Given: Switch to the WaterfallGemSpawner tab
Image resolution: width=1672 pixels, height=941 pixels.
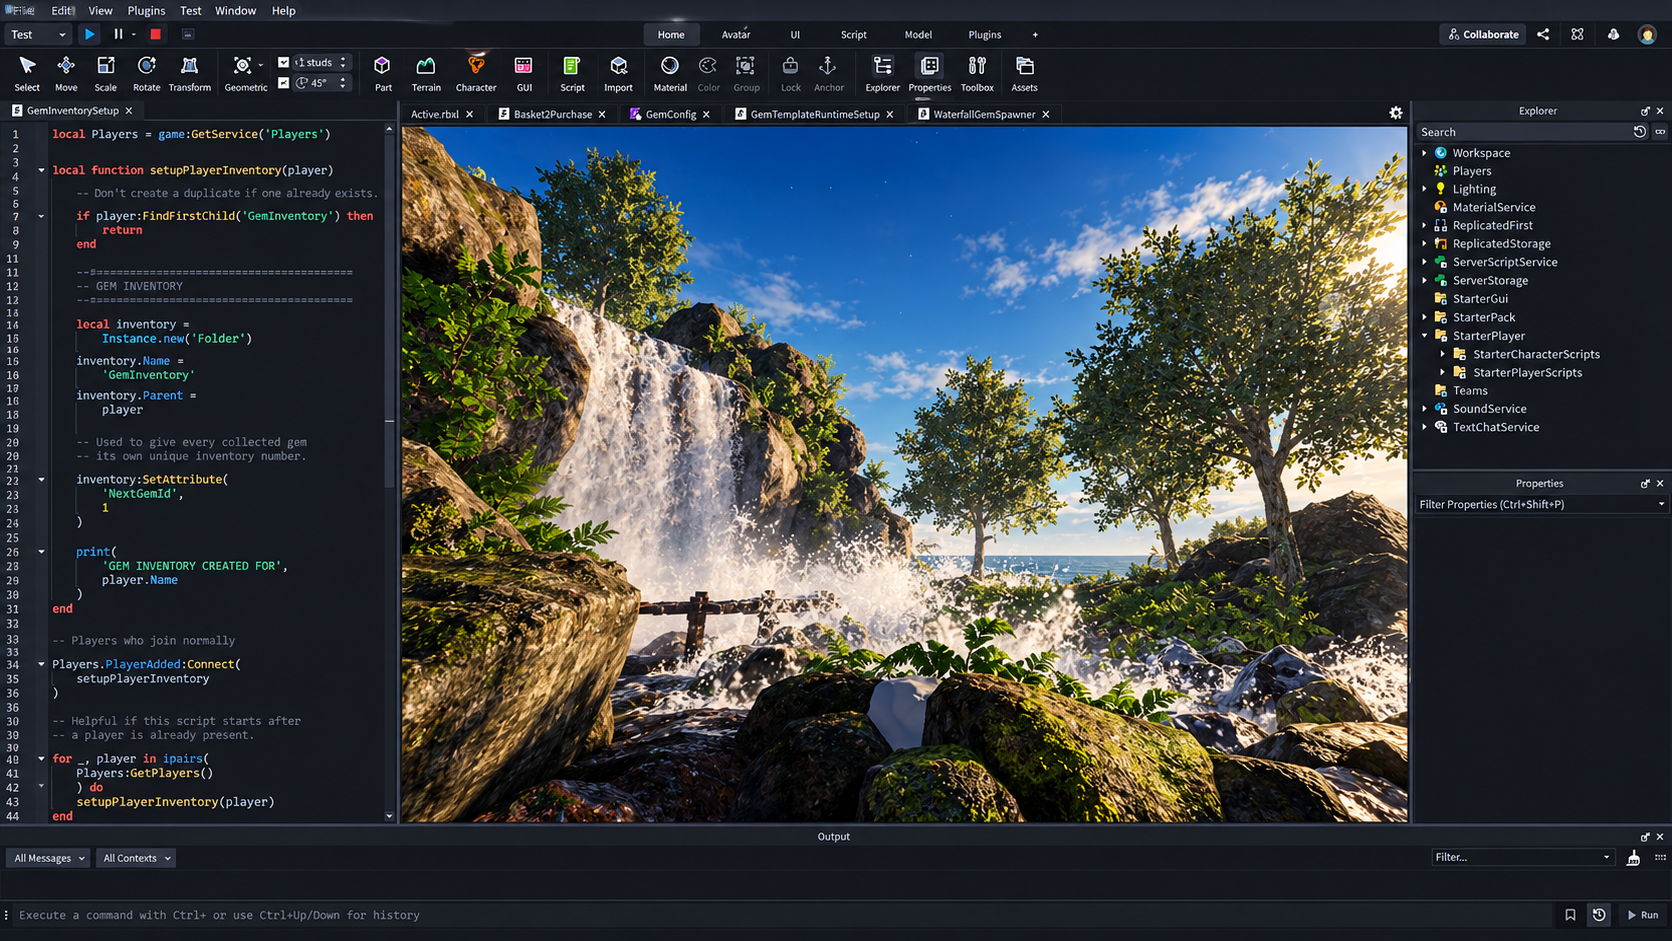Looking at the screenshot, I should click(984, 114).
